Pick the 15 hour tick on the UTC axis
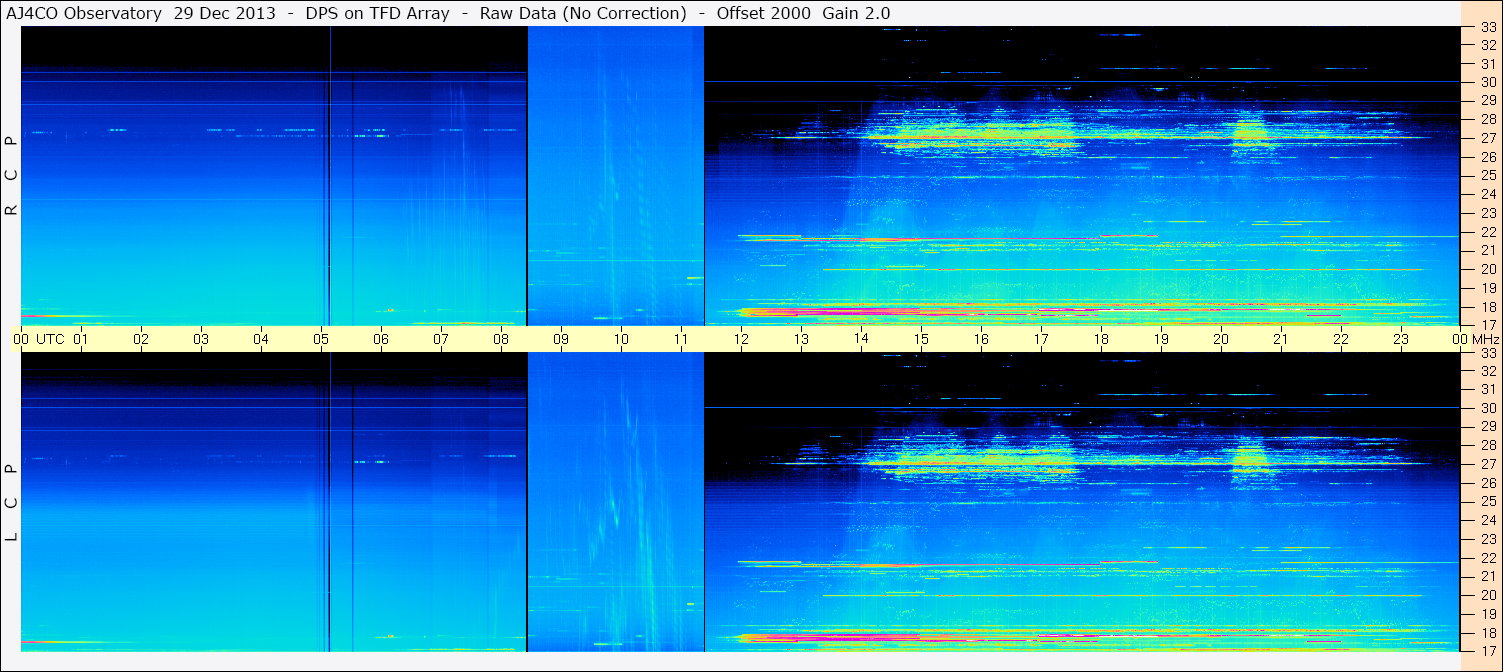This screenshot has height=672, width=1503. tap(921, 339)
